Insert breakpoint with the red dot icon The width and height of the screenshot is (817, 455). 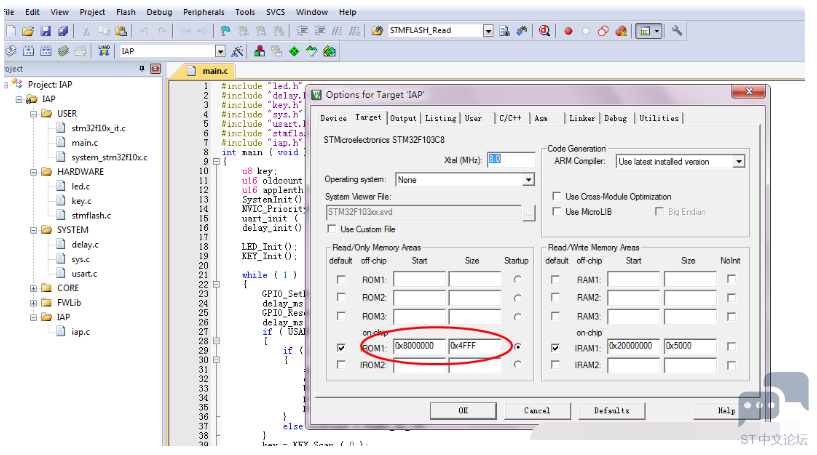coord(568,31)
